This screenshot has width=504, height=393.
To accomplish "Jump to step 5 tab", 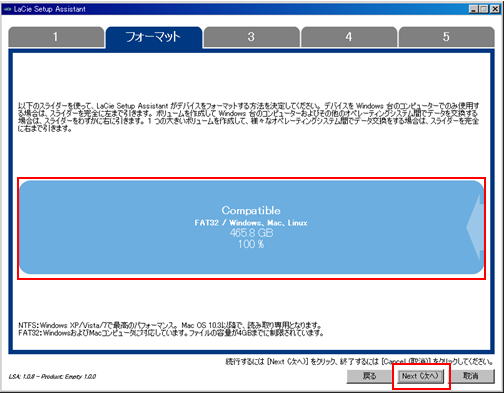I will pyautogui.click(x=446, y=37).
